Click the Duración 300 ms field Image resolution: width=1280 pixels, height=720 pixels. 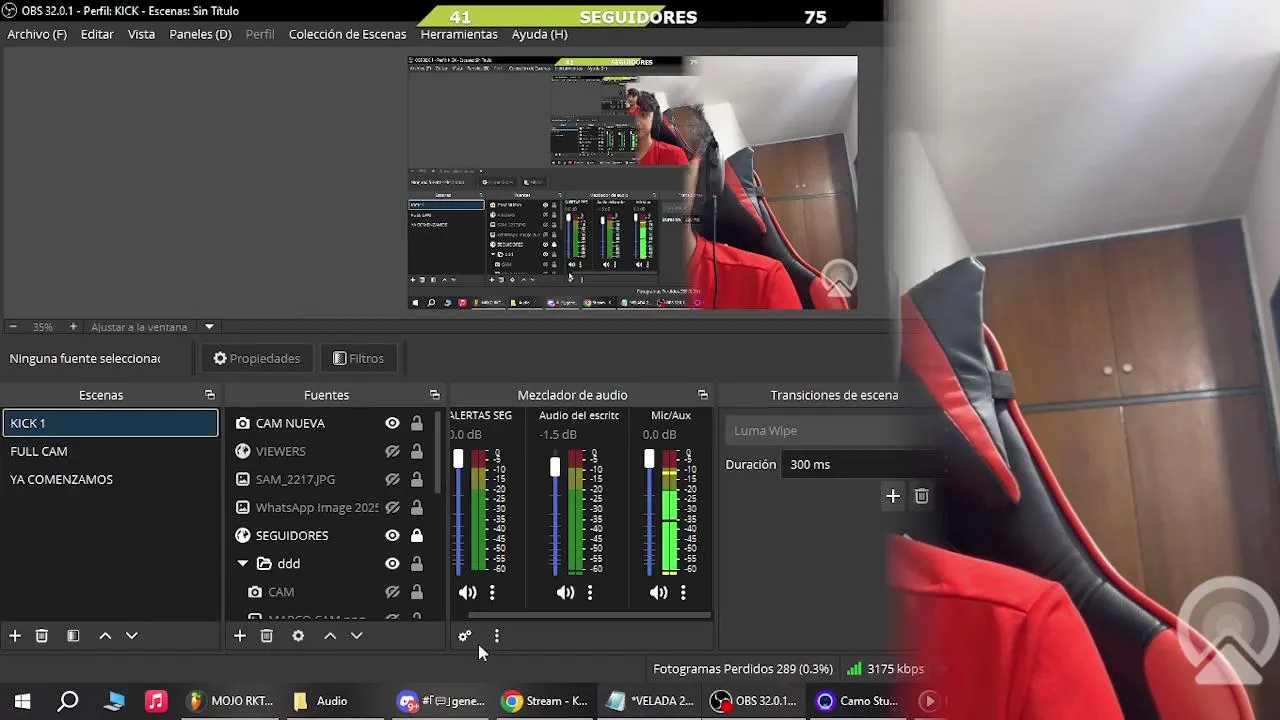[x=865, y=464]
